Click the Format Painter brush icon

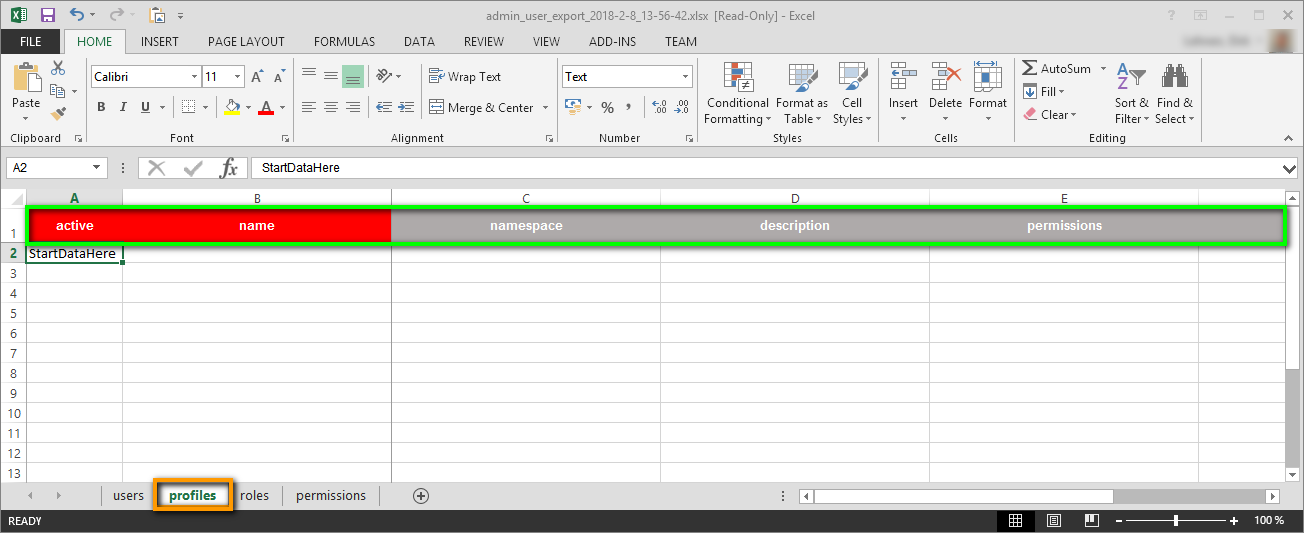58,114
